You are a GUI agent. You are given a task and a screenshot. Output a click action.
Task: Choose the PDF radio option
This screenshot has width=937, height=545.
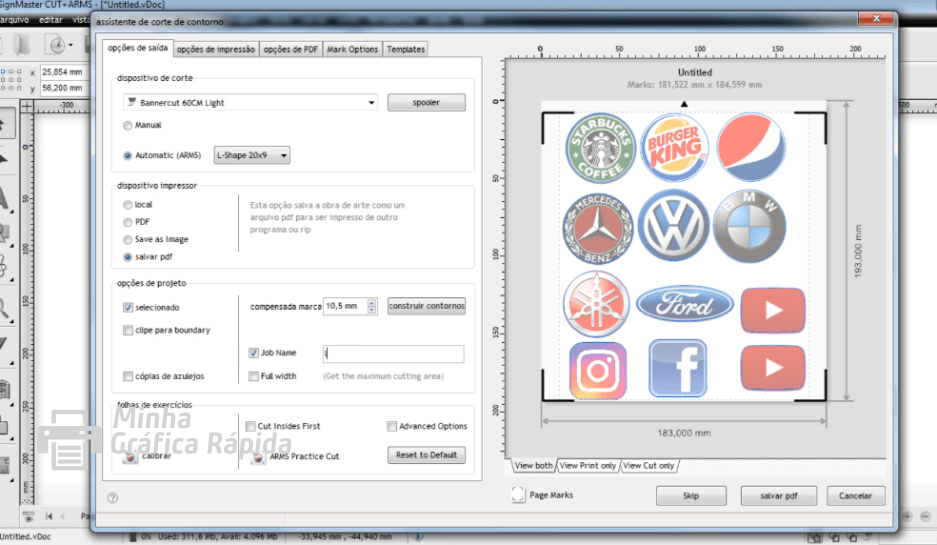[x=127, y=222]
